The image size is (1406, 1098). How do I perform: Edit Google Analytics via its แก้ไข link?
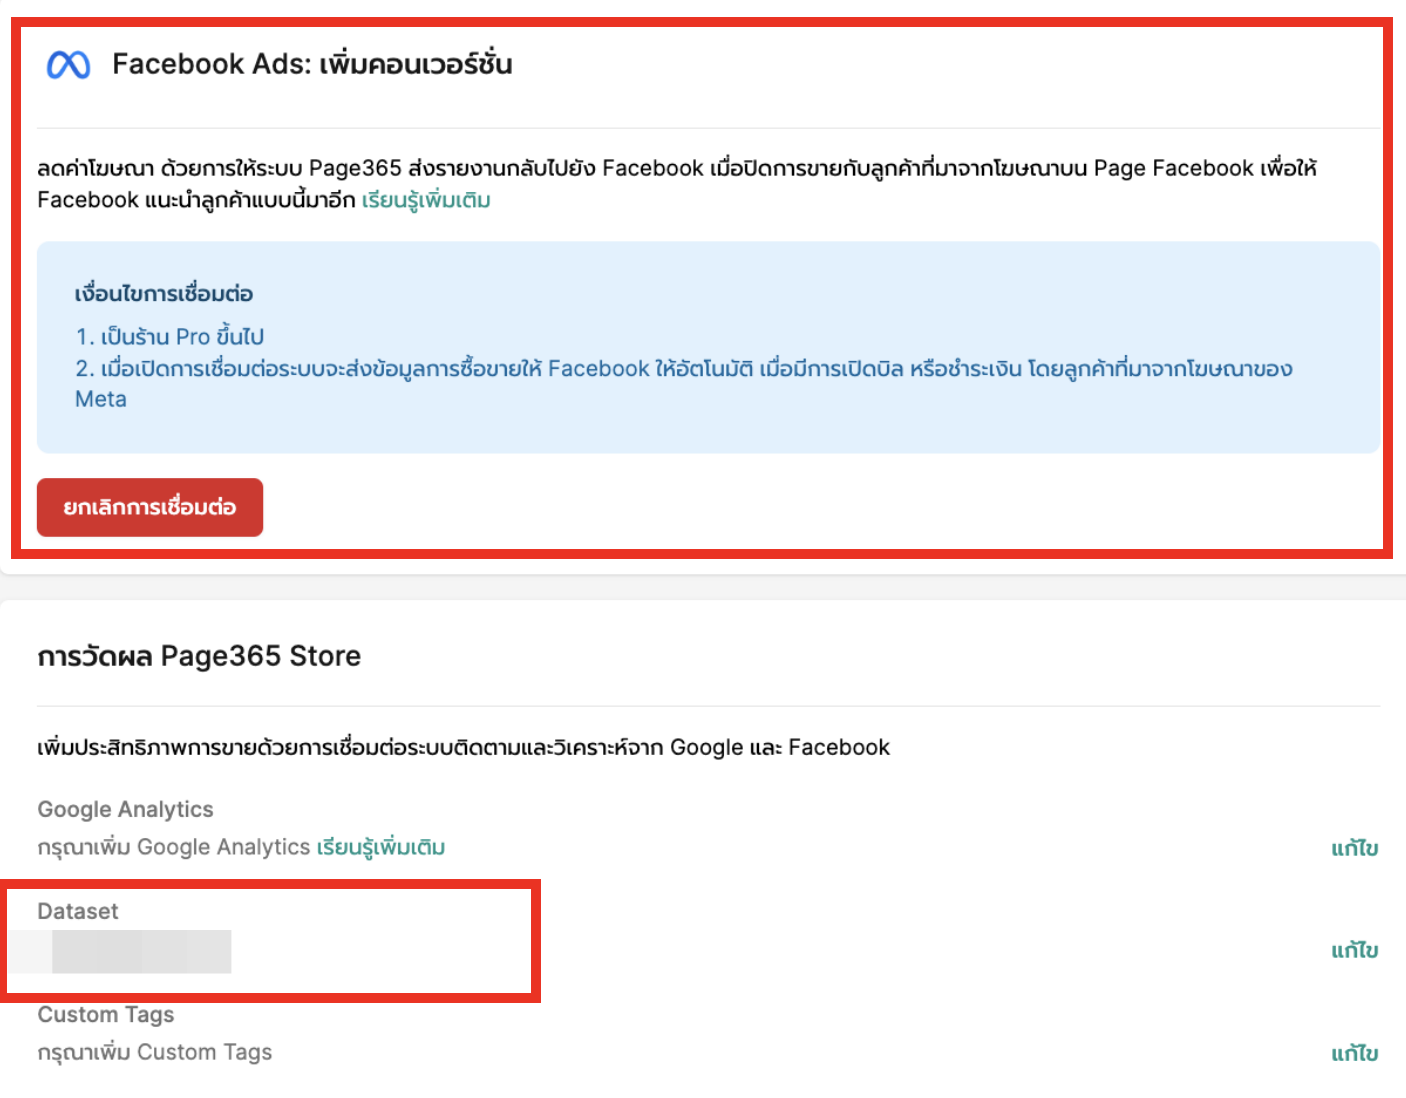1354,848
